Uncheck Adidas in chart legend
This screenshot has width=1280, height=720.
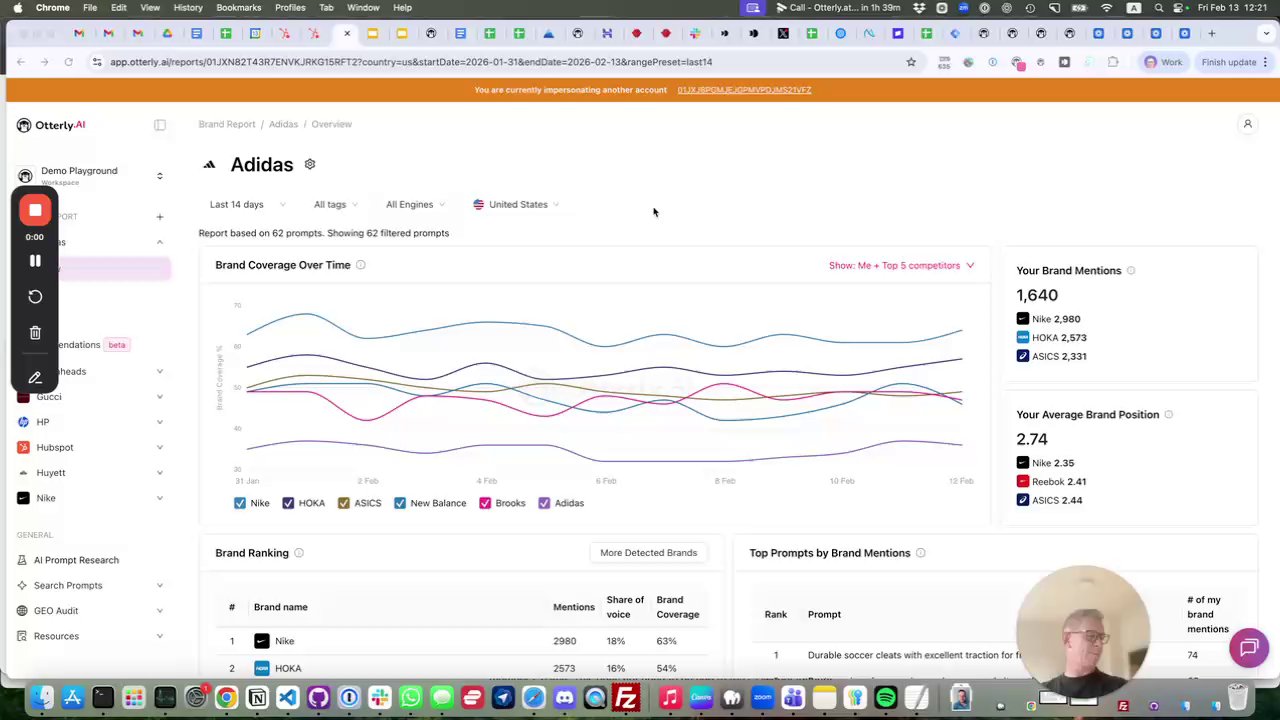[x=544, y=503]
